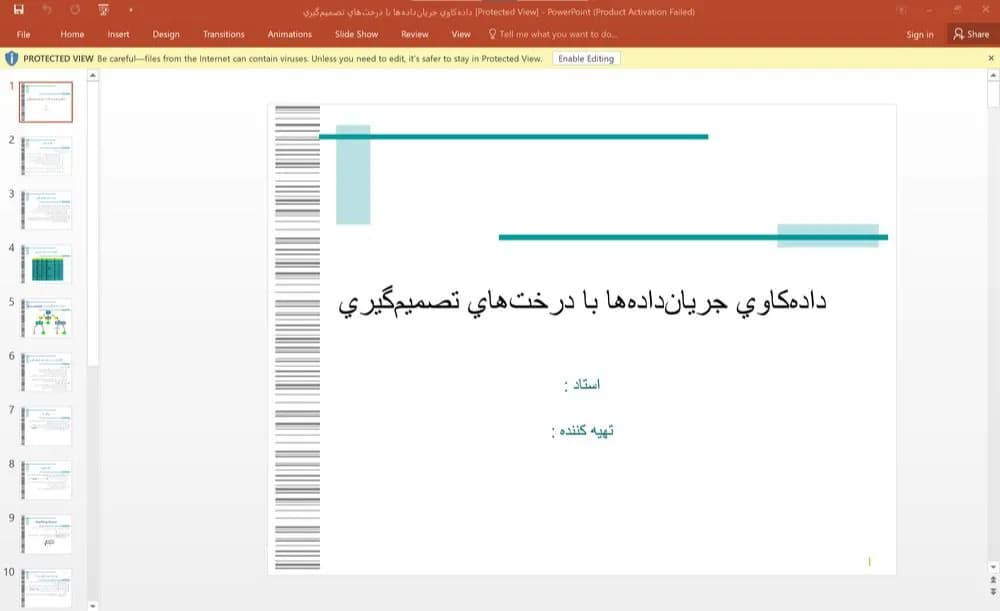Open the Customize Quick Access Toolbar dropdown

click(x=131, y=10)
